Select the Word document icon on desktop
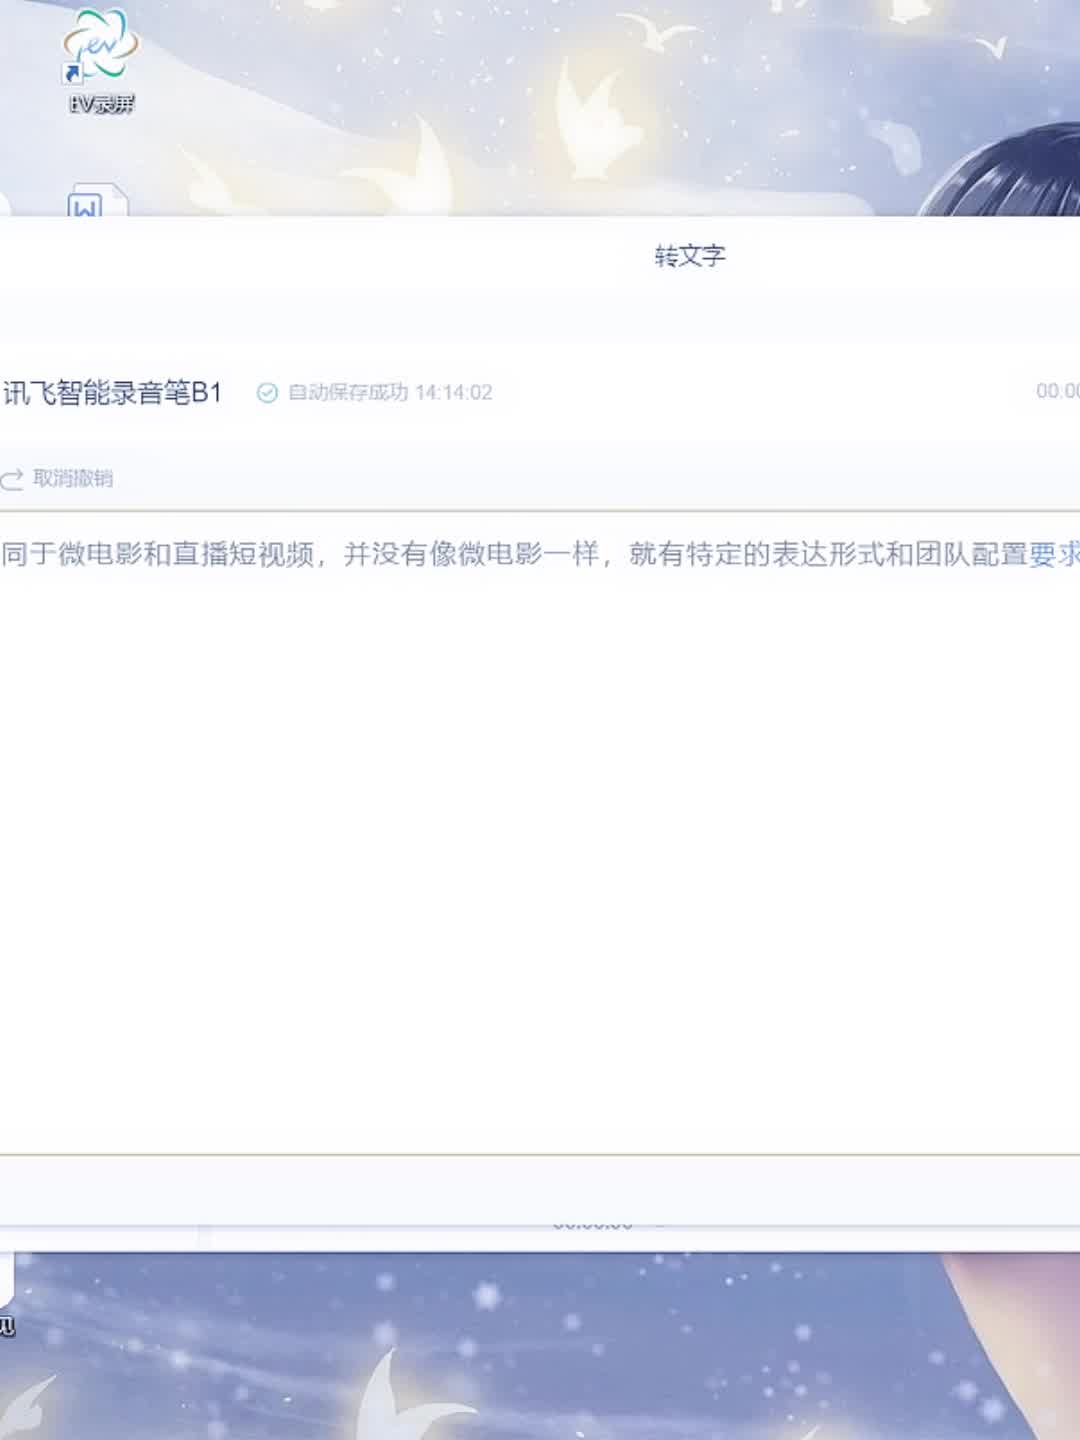 pyautogui.click(x=96, y=203)
